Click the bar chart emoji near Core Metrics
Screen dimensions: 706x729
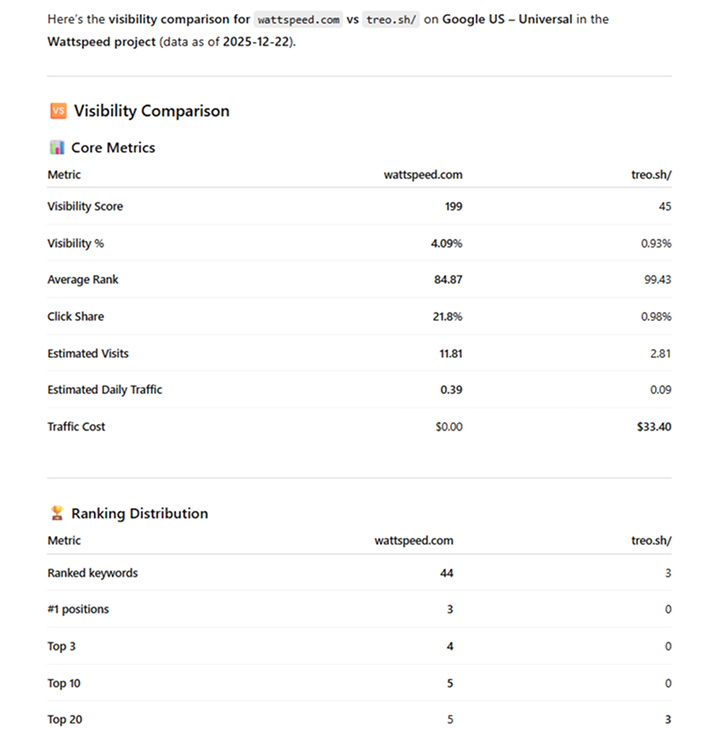(x=57, y=148)
